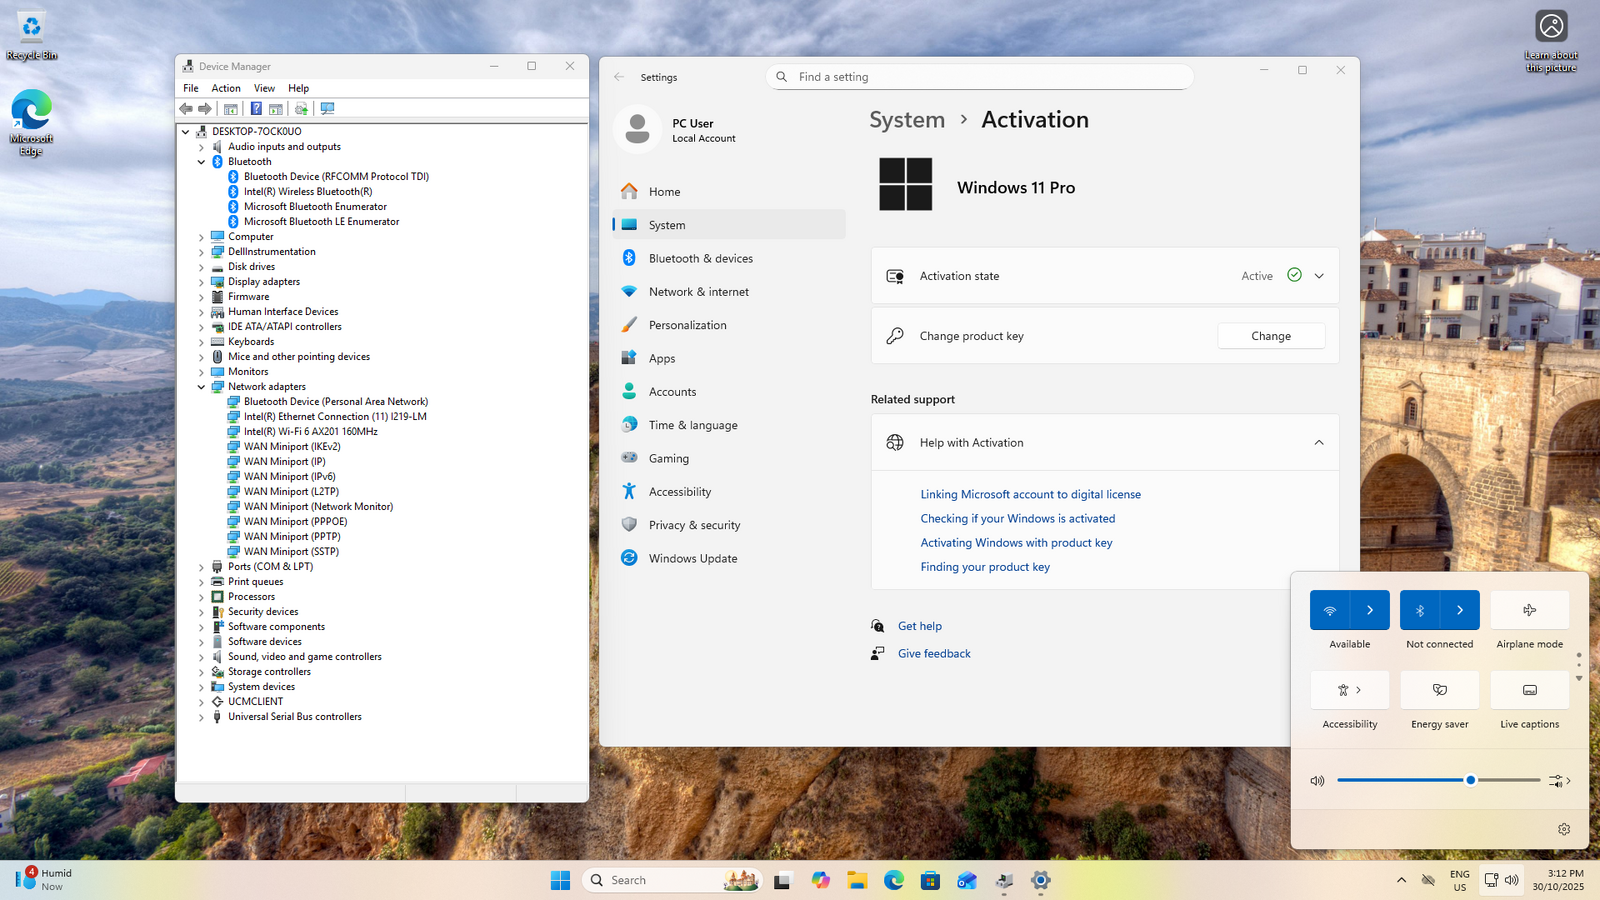
Task: Click Scan for hardware changes toolbar icon
Action: click(327, 109)
